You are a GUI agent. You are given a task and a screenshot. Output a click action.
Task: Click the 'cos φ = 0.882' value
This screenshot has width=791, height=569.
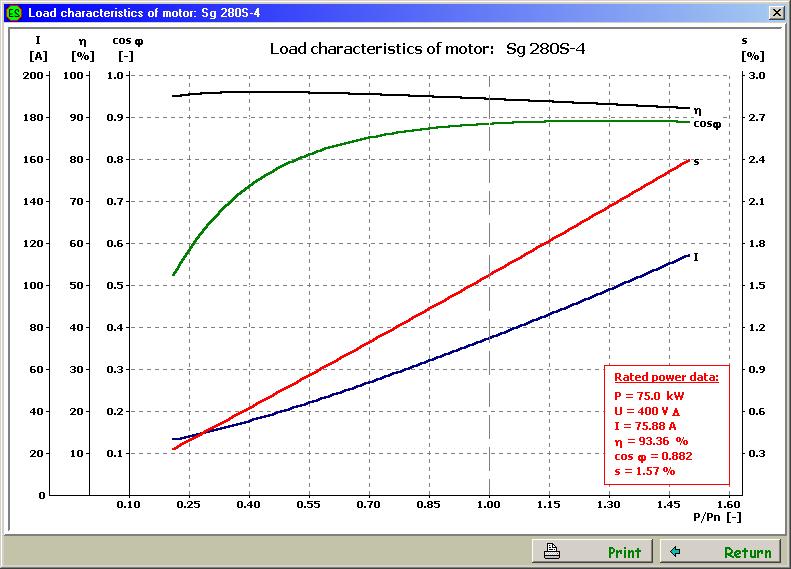pyautogui.click(x=653, y=456)
